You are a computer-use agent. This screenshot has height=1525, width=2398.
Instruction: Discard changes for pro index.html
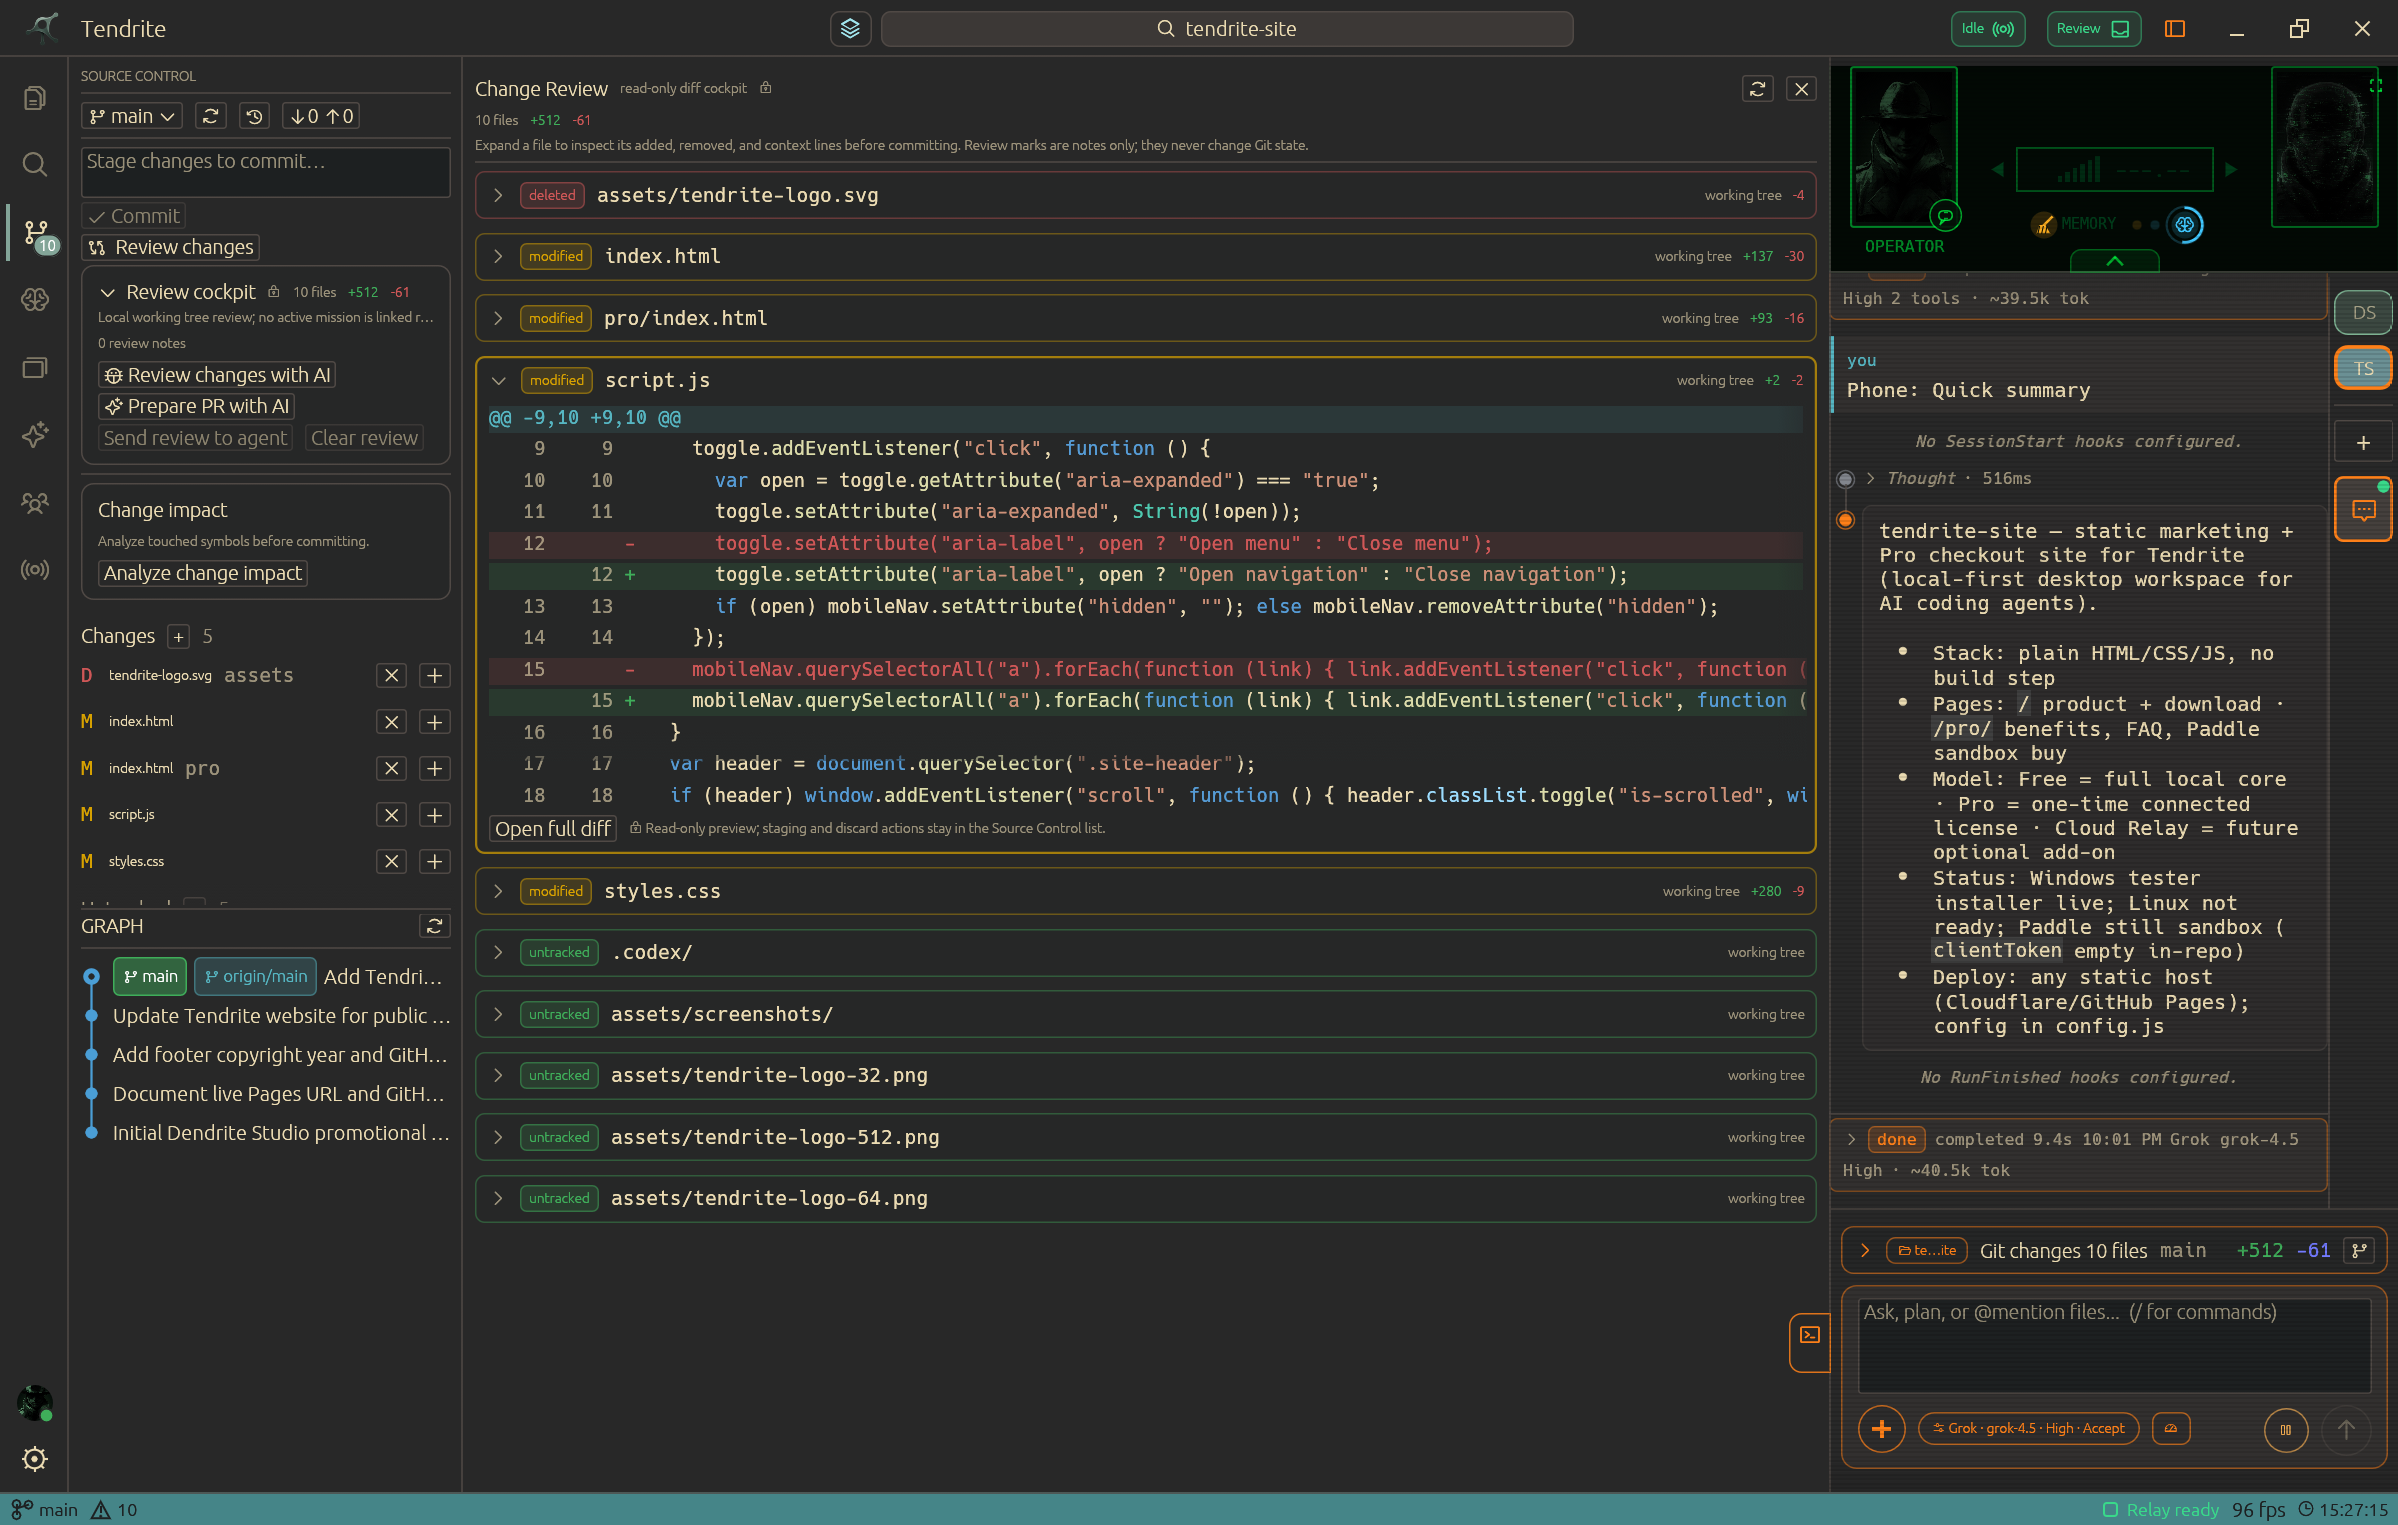[392, 769]
